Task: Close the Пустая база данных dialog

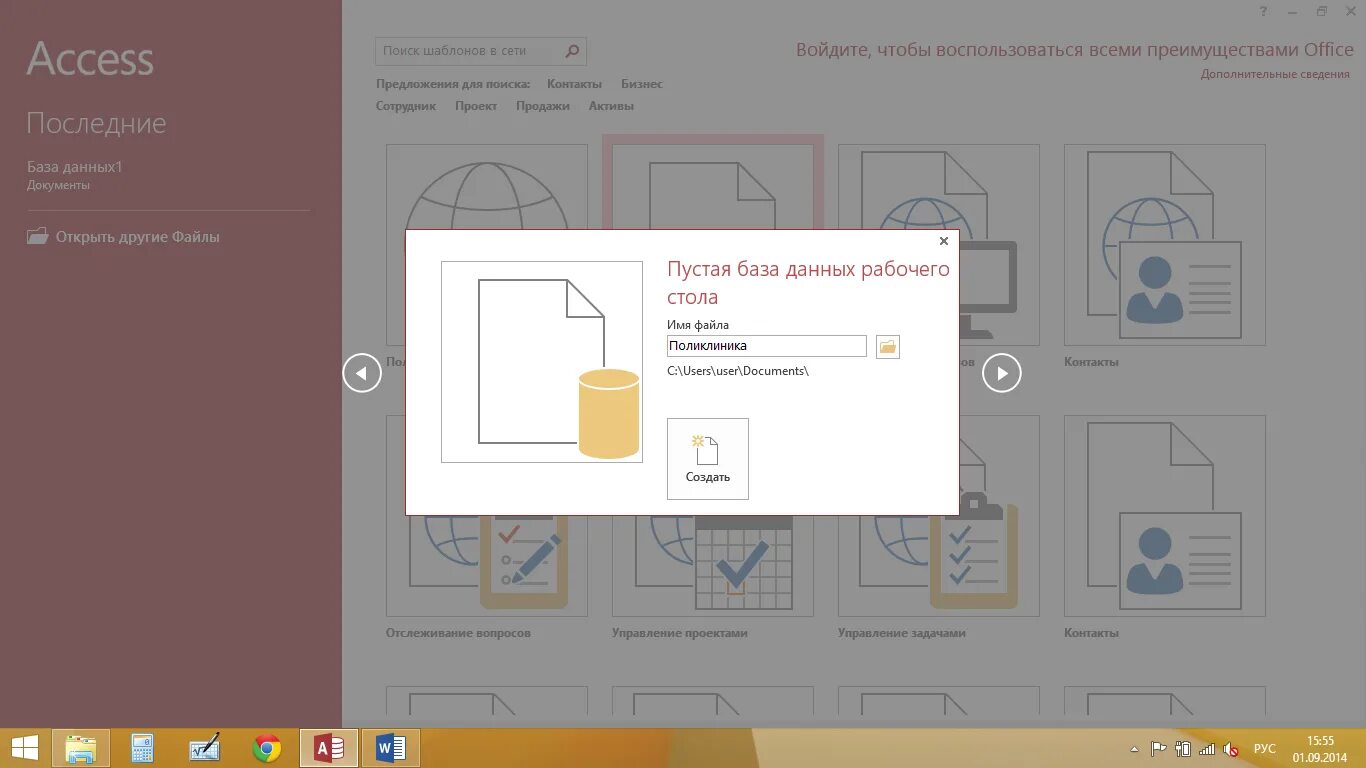Action: click(944, 241)
